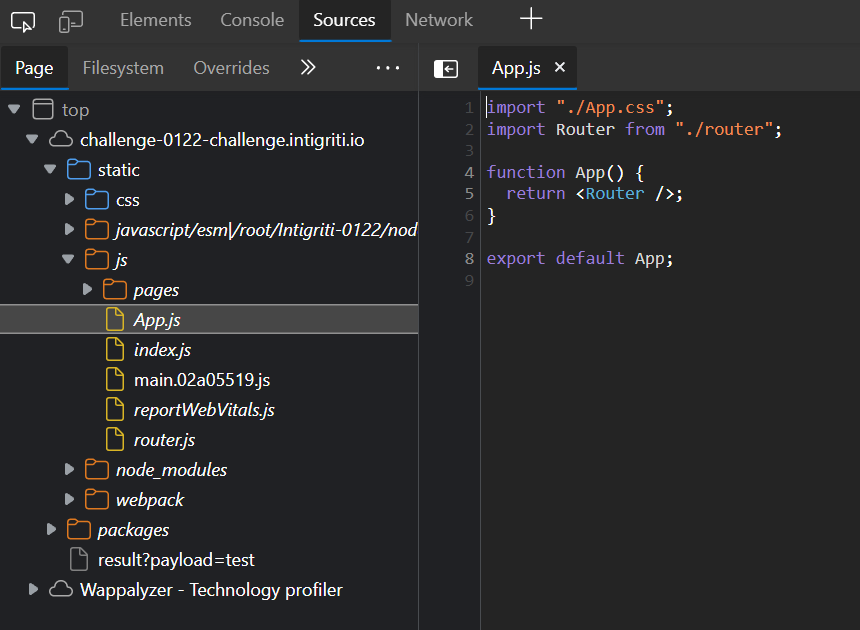Click the index.js file icon

point(115,350)
